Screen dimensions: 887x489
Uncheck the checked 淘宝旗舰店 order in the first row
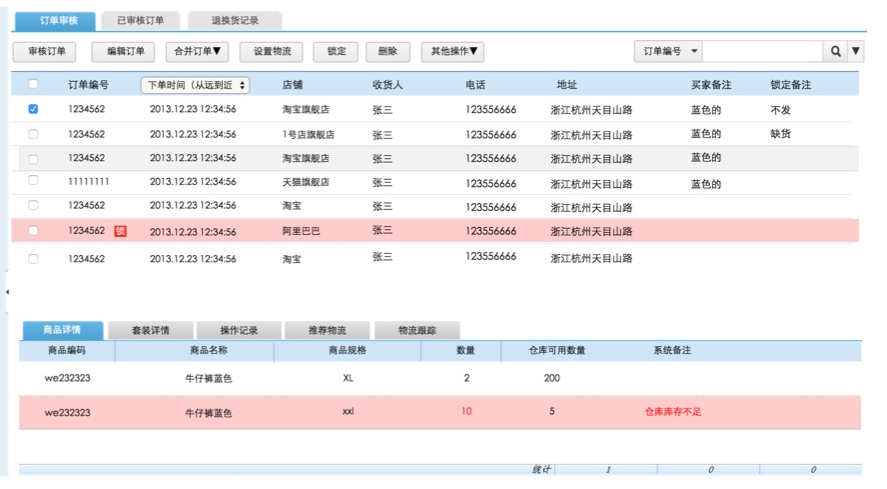tap(33, 109)
